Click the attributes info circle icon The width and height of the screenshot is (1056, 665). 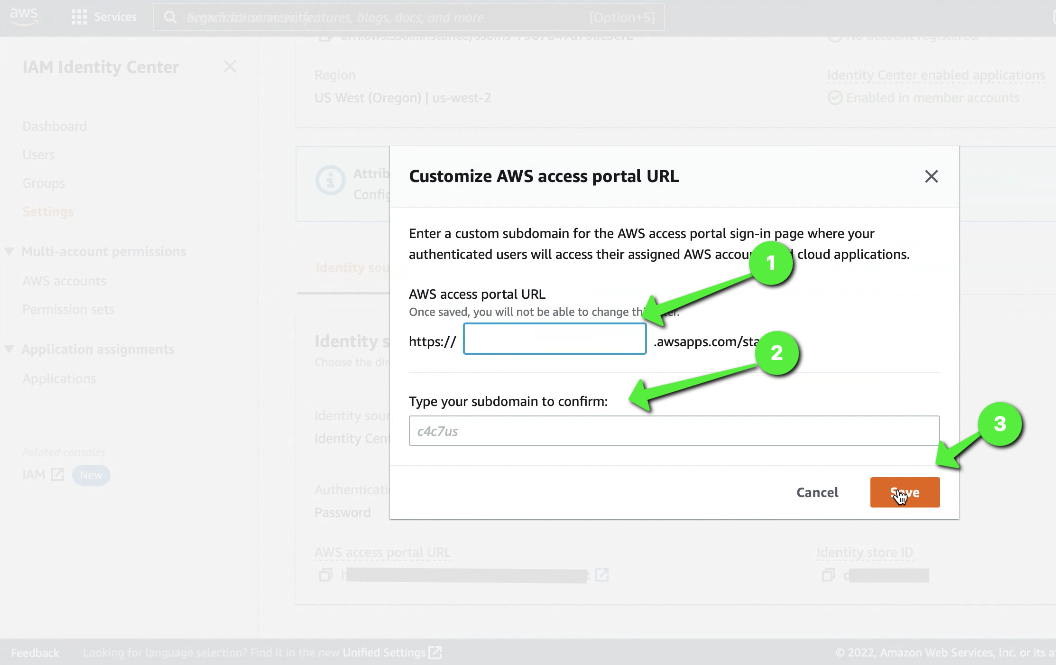tap(330, 181)
